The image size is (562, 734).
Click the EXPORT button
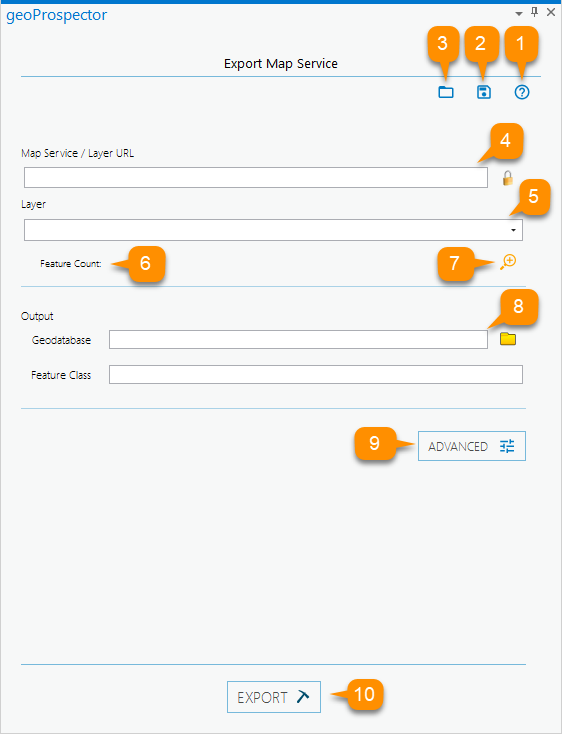click(274, 697)
